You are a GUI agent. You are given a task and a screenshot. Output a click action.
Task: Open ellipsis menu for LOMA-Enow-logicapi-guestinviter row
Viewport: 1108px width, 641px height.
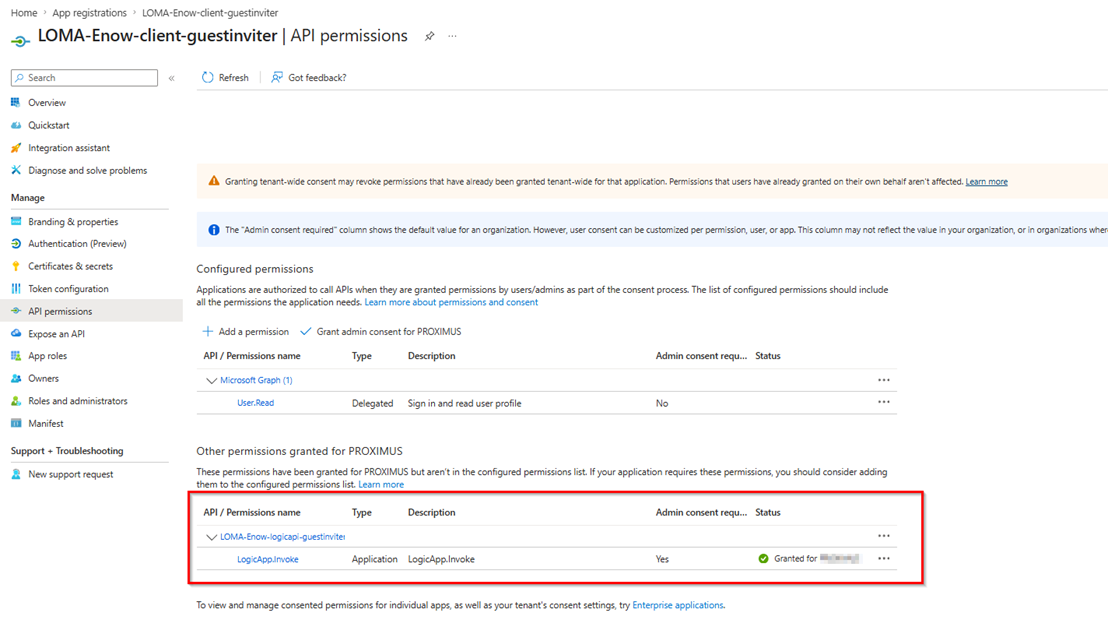click(x=883, y=536)
